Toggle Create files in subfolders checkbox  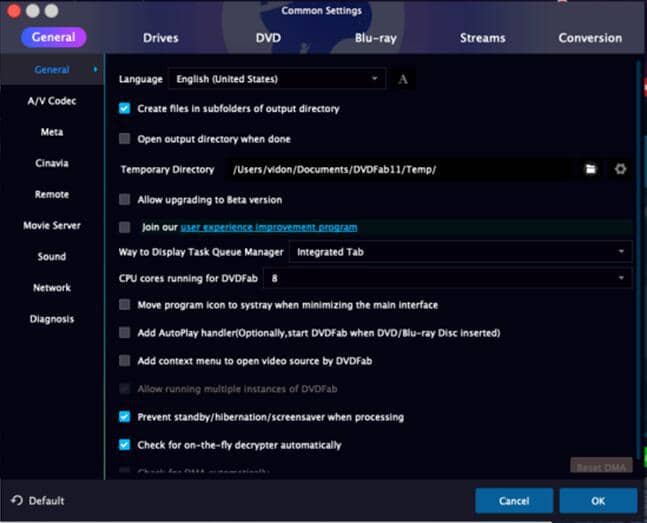(x=124, y=108)
